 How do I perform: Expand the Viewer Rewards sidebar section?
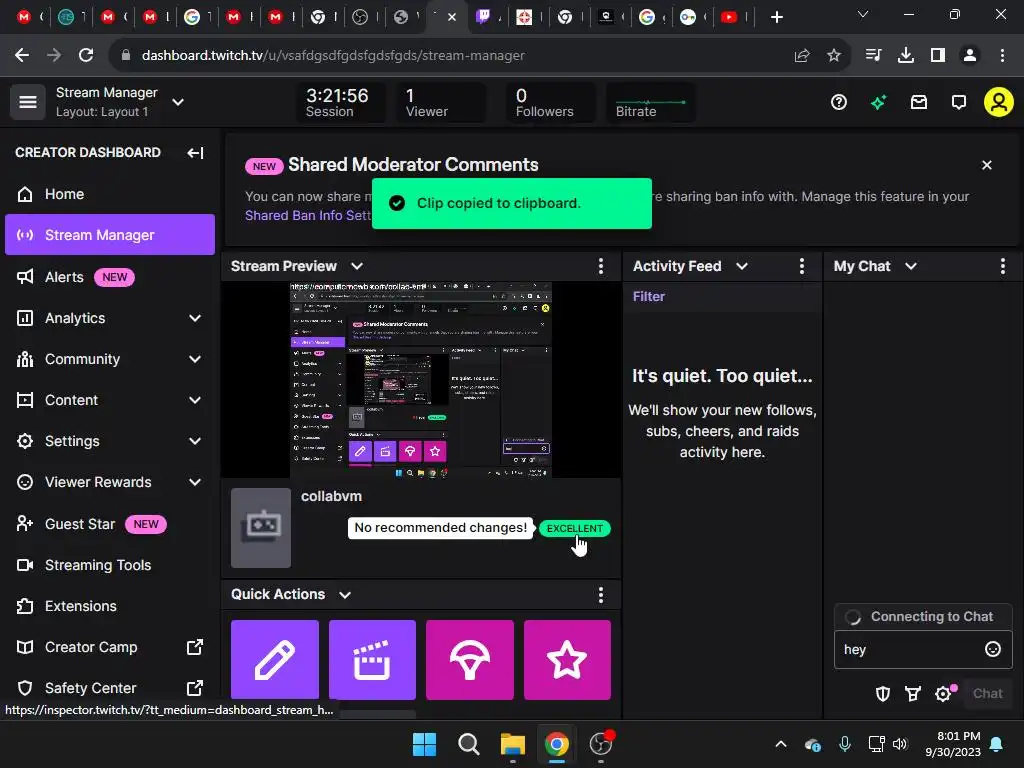195,482
